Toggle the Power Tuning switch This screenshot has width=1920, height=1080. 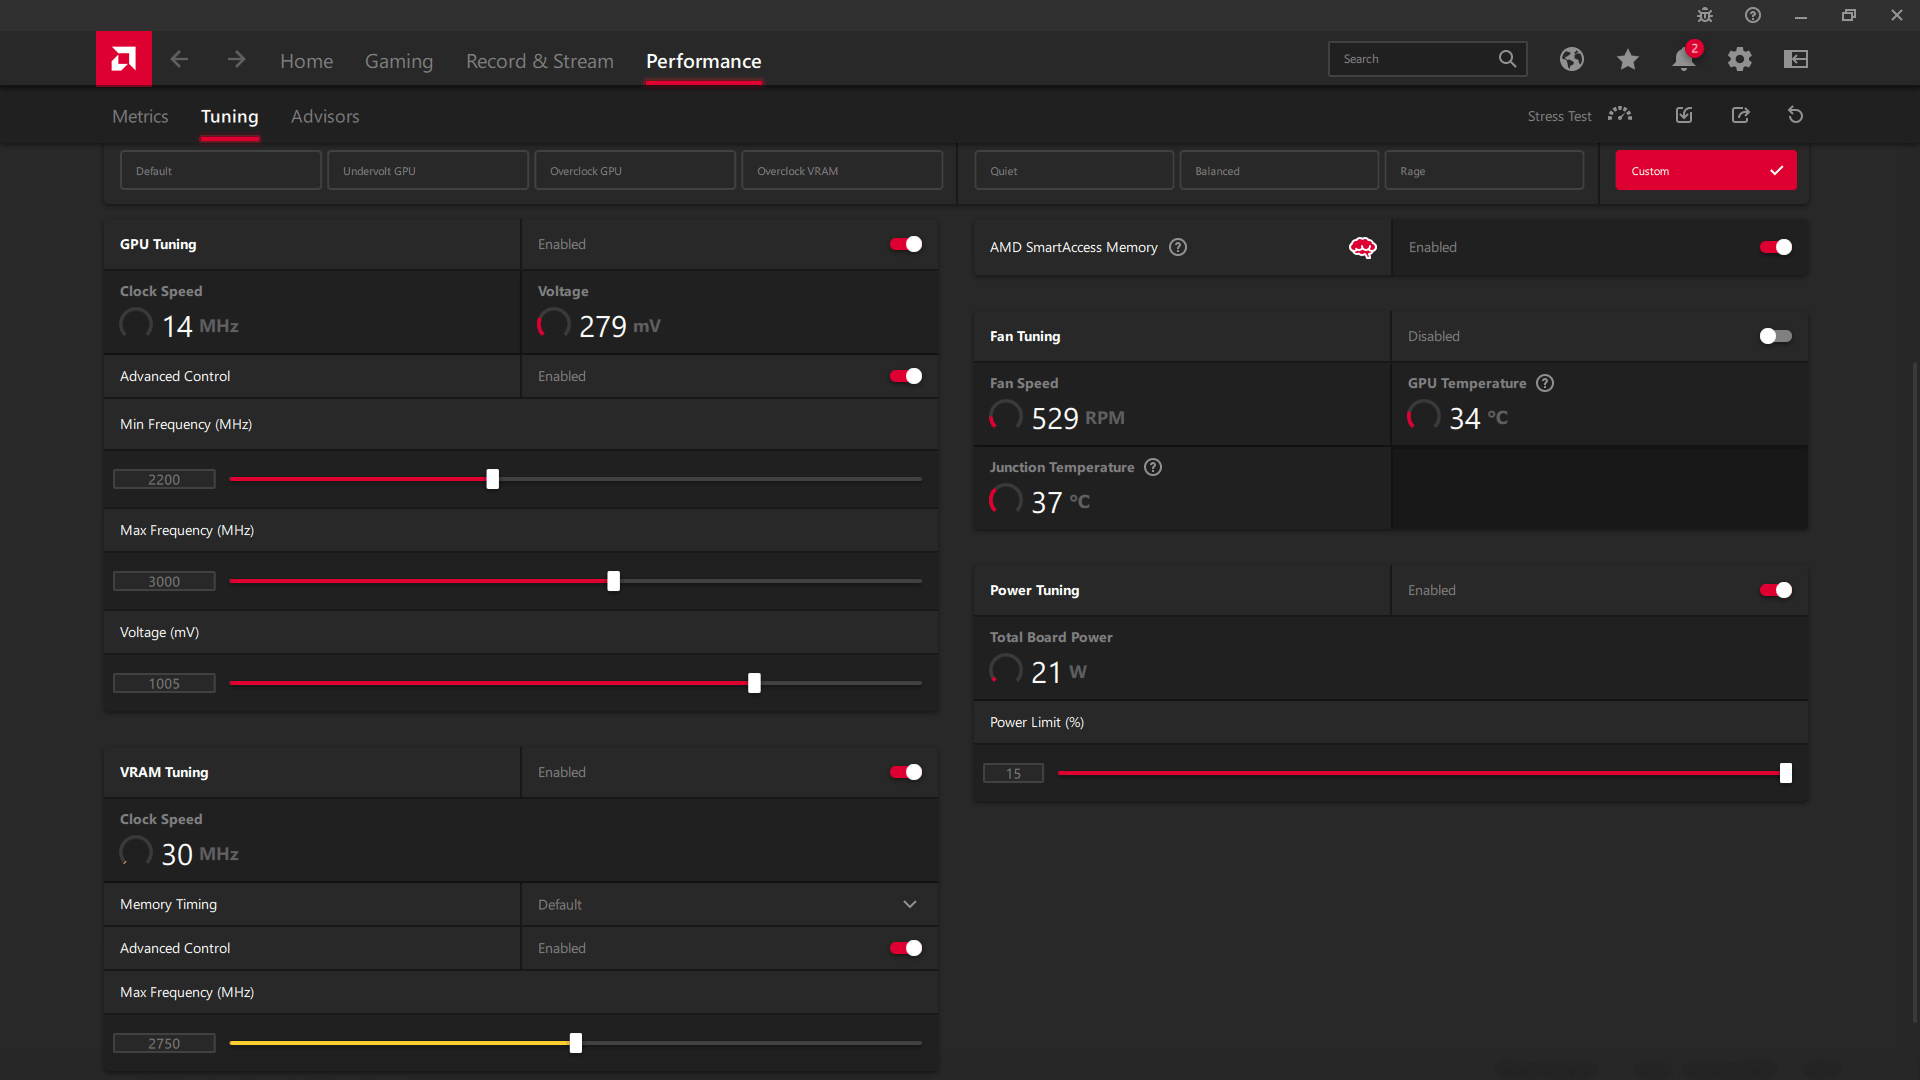(1776, 590)
